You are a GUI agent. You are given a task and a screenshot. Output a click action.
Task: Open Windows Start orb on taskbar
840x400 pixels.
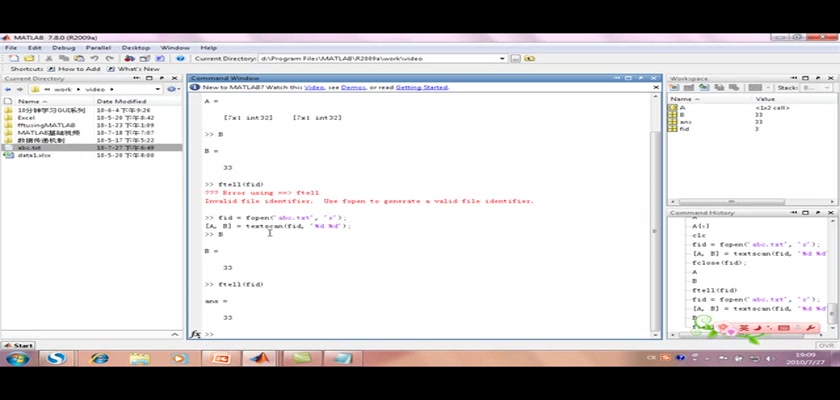pyautogui.click(x=18, y=358)
